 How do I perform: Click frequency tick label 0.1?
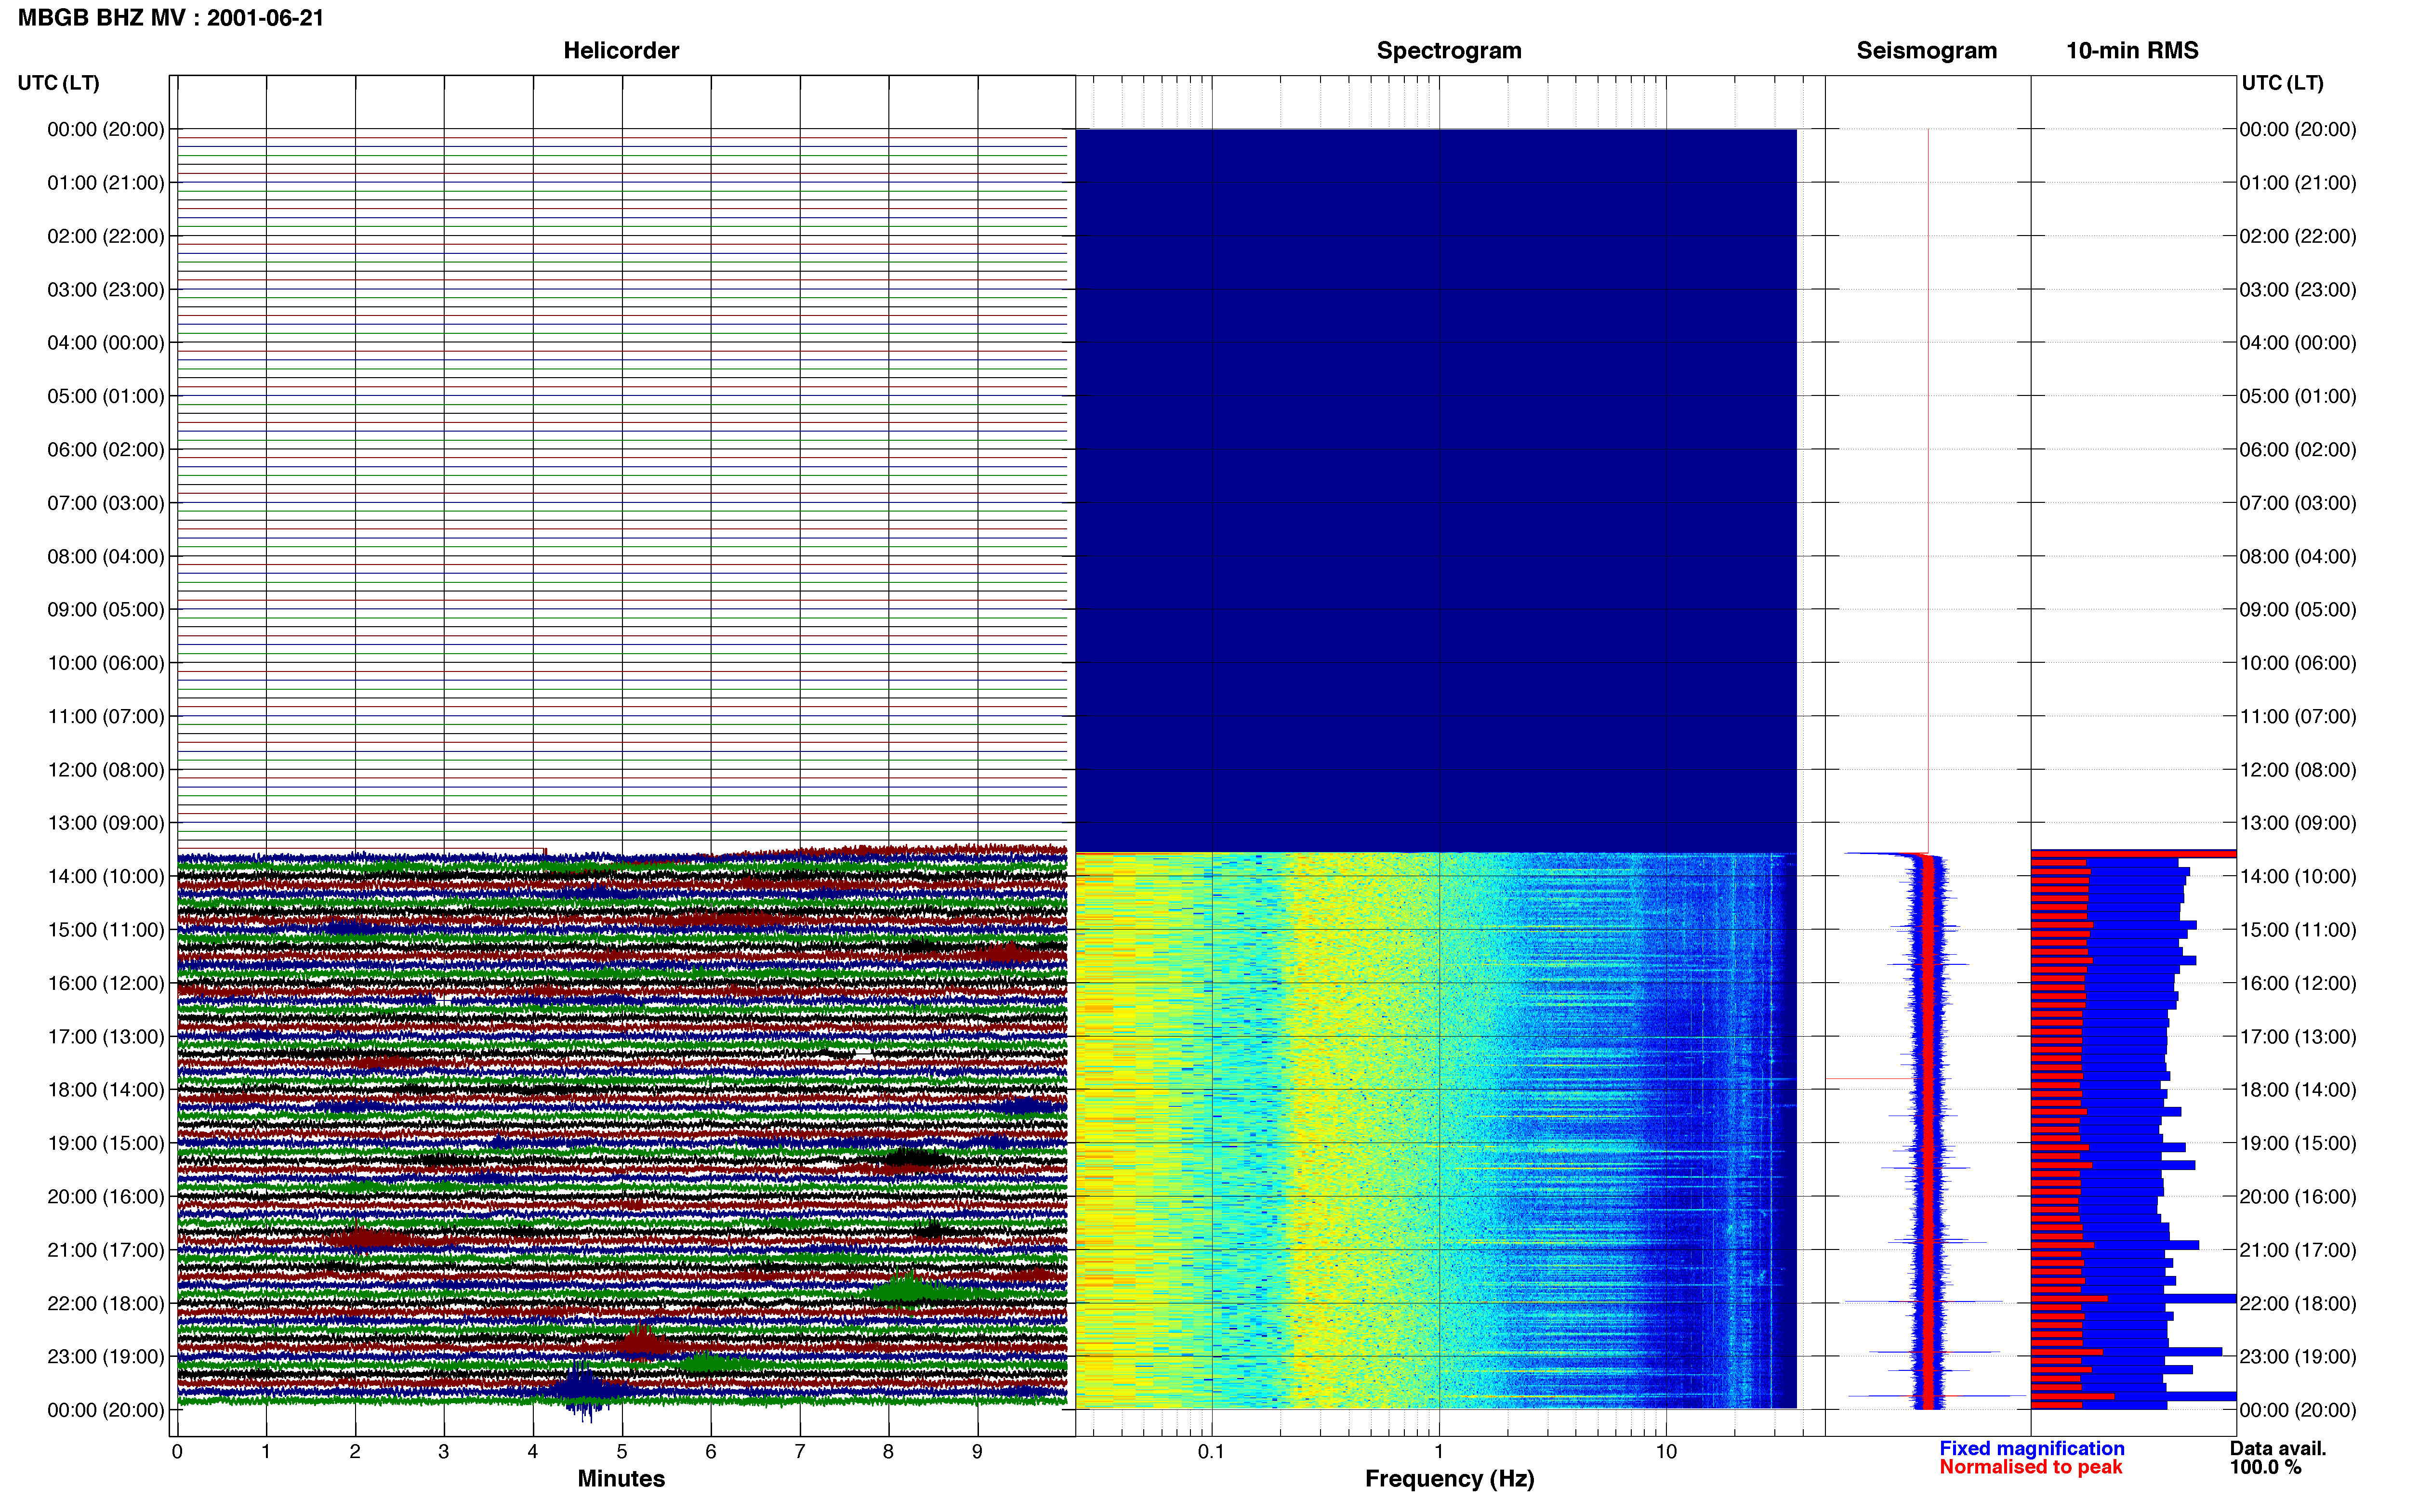click(x=1211, y=1451)
